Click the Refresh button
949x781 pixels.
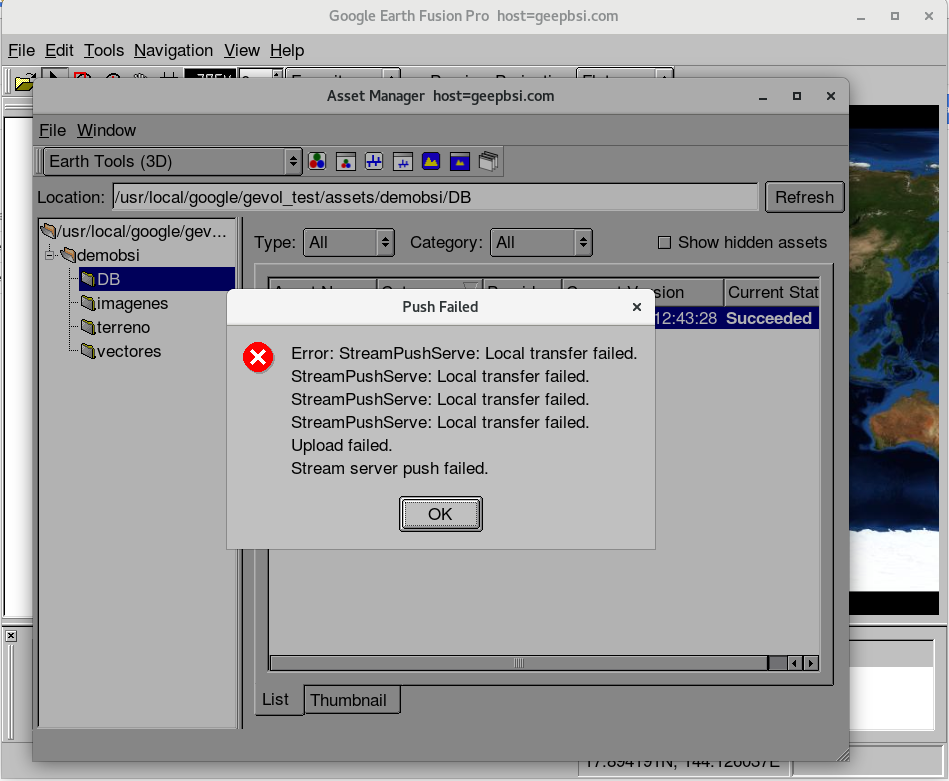coord(804,197)
